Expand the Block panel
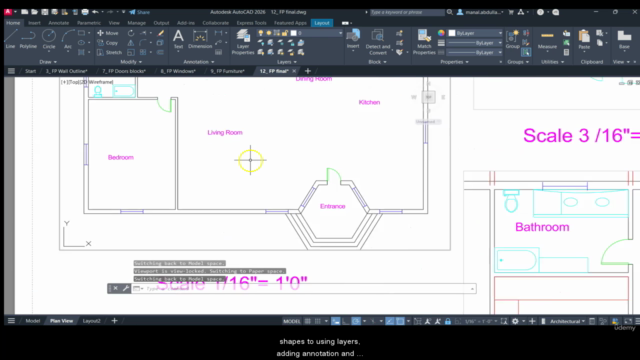Screen dimensions: 640x360 coord(378,62)
